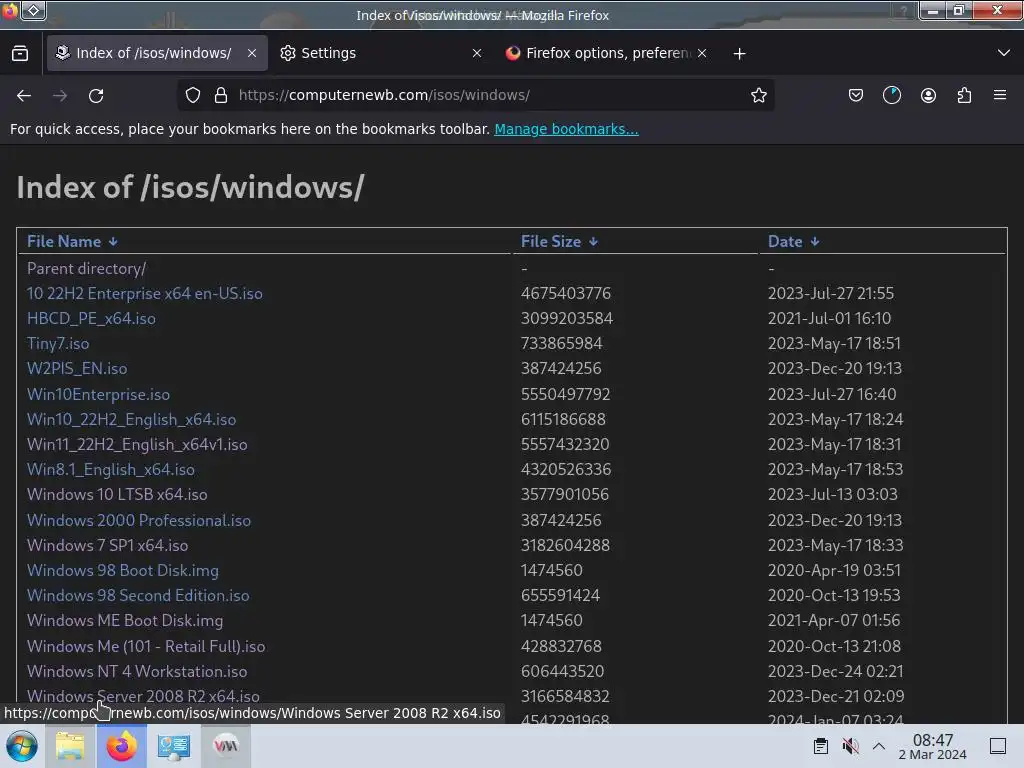Select the date 2021-Jul-01 16:10
Image resolution: width=1024 pixels, height=768 pixels.
829,319
